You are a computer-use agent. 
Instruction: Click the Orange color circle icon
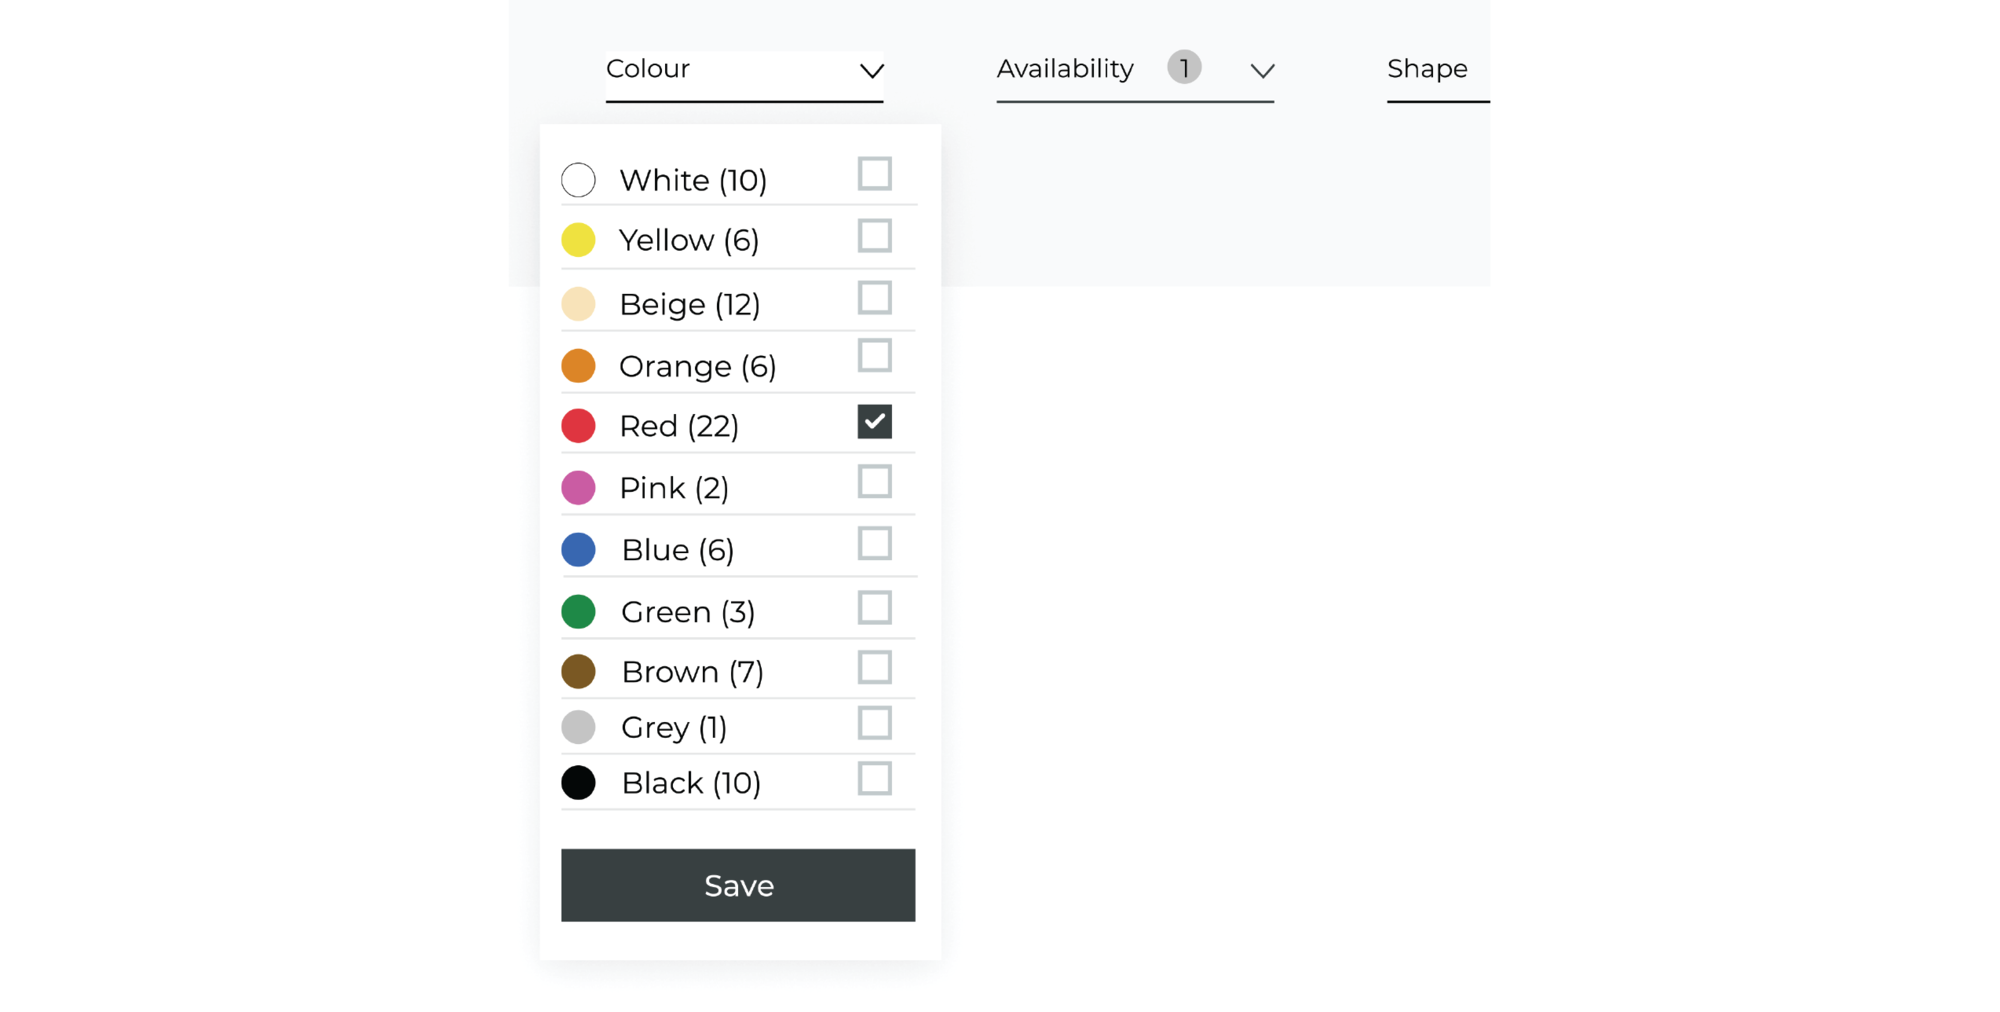click(x=578, y=365)
